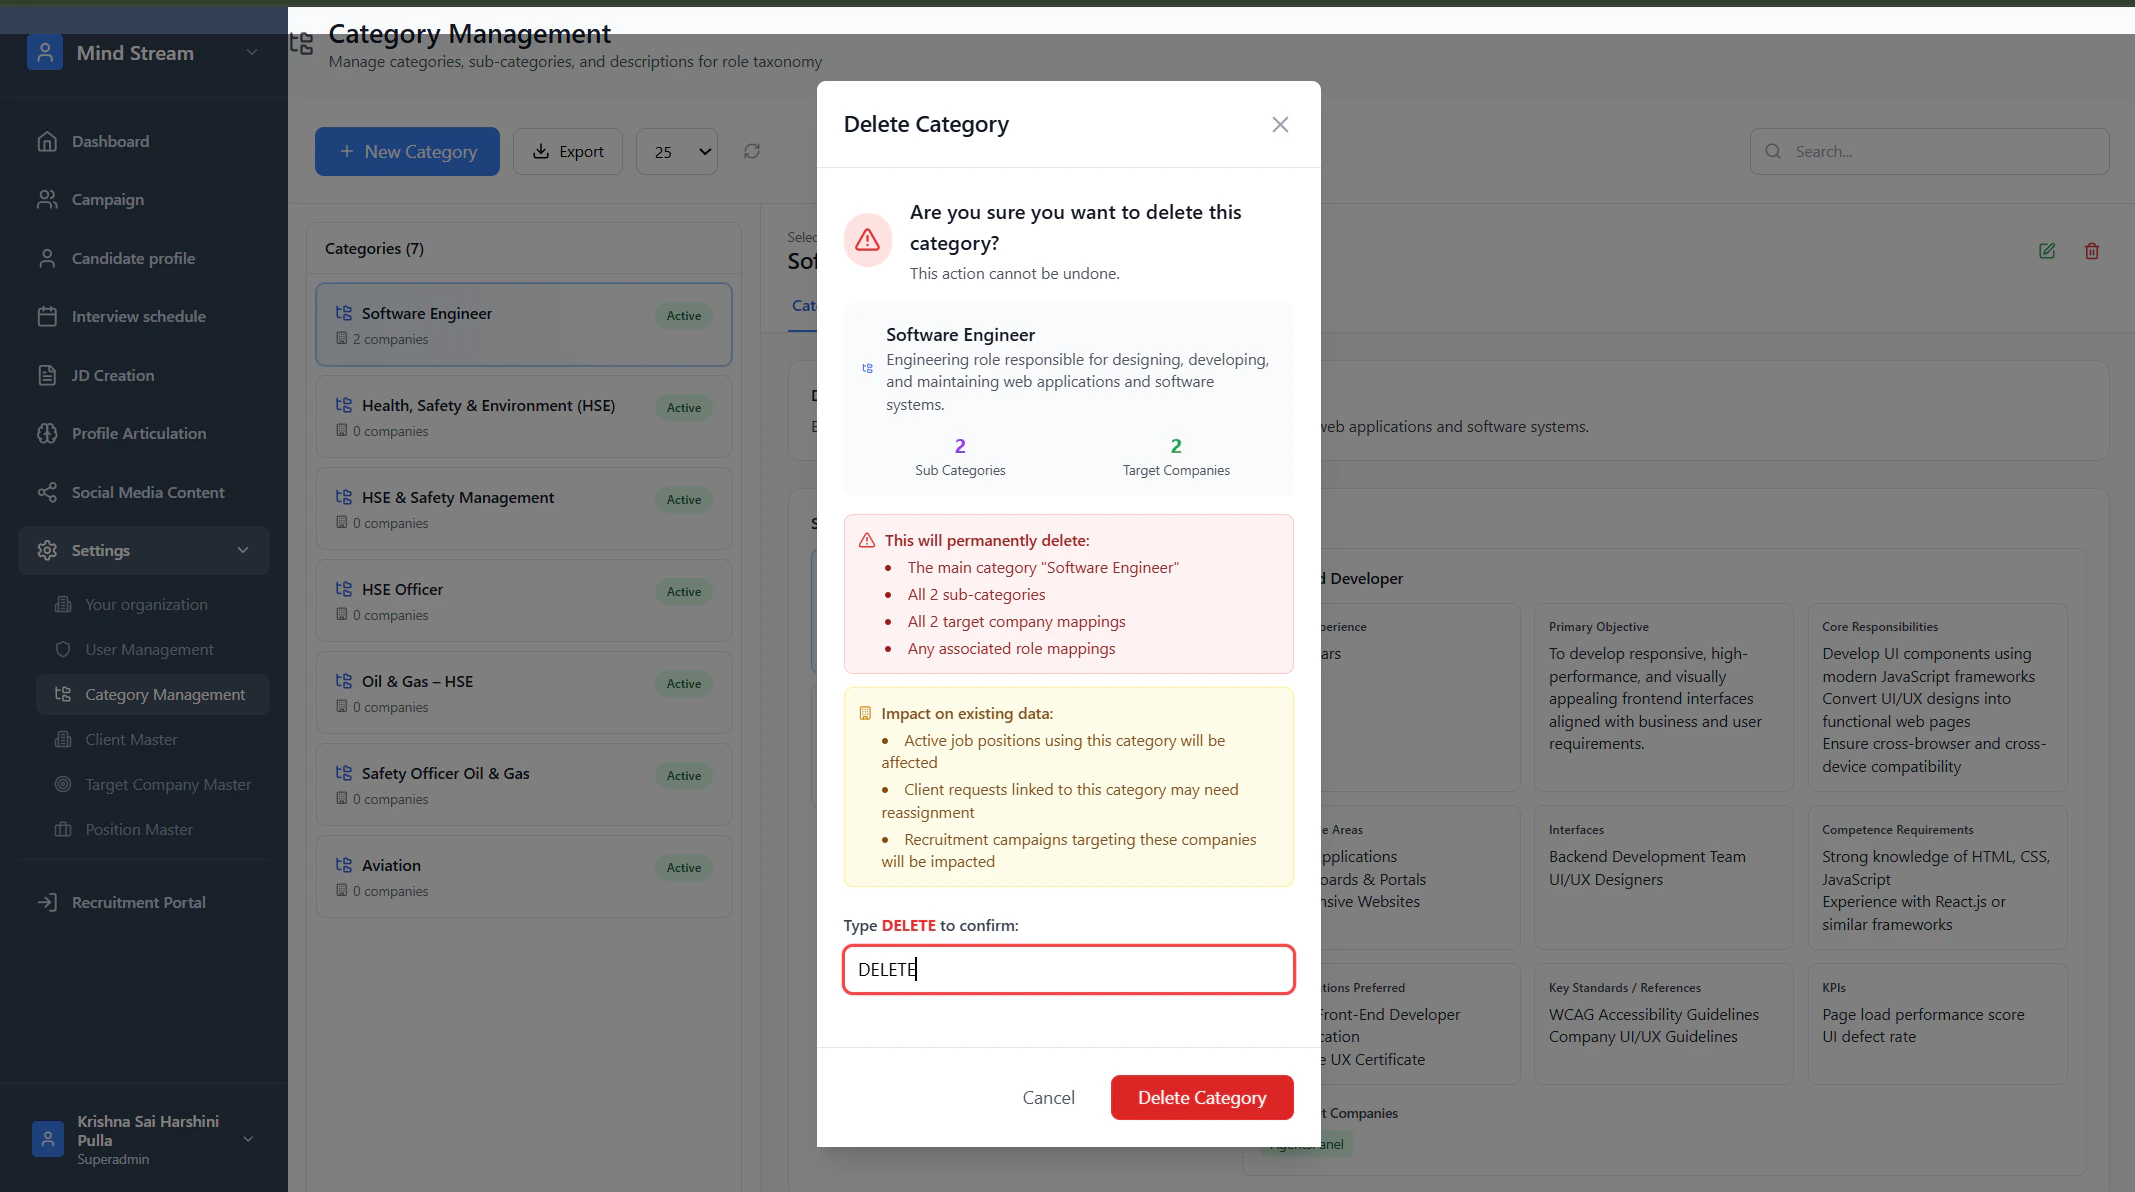Close the Delete Category dialog
2135x1192 pixels.
tap(1279, 124)
